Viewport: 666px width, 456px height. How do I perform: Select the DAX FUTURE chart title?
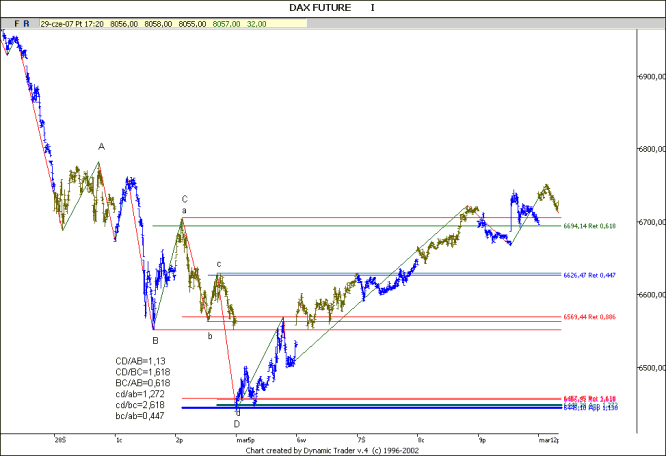click(x=318, y=7)
